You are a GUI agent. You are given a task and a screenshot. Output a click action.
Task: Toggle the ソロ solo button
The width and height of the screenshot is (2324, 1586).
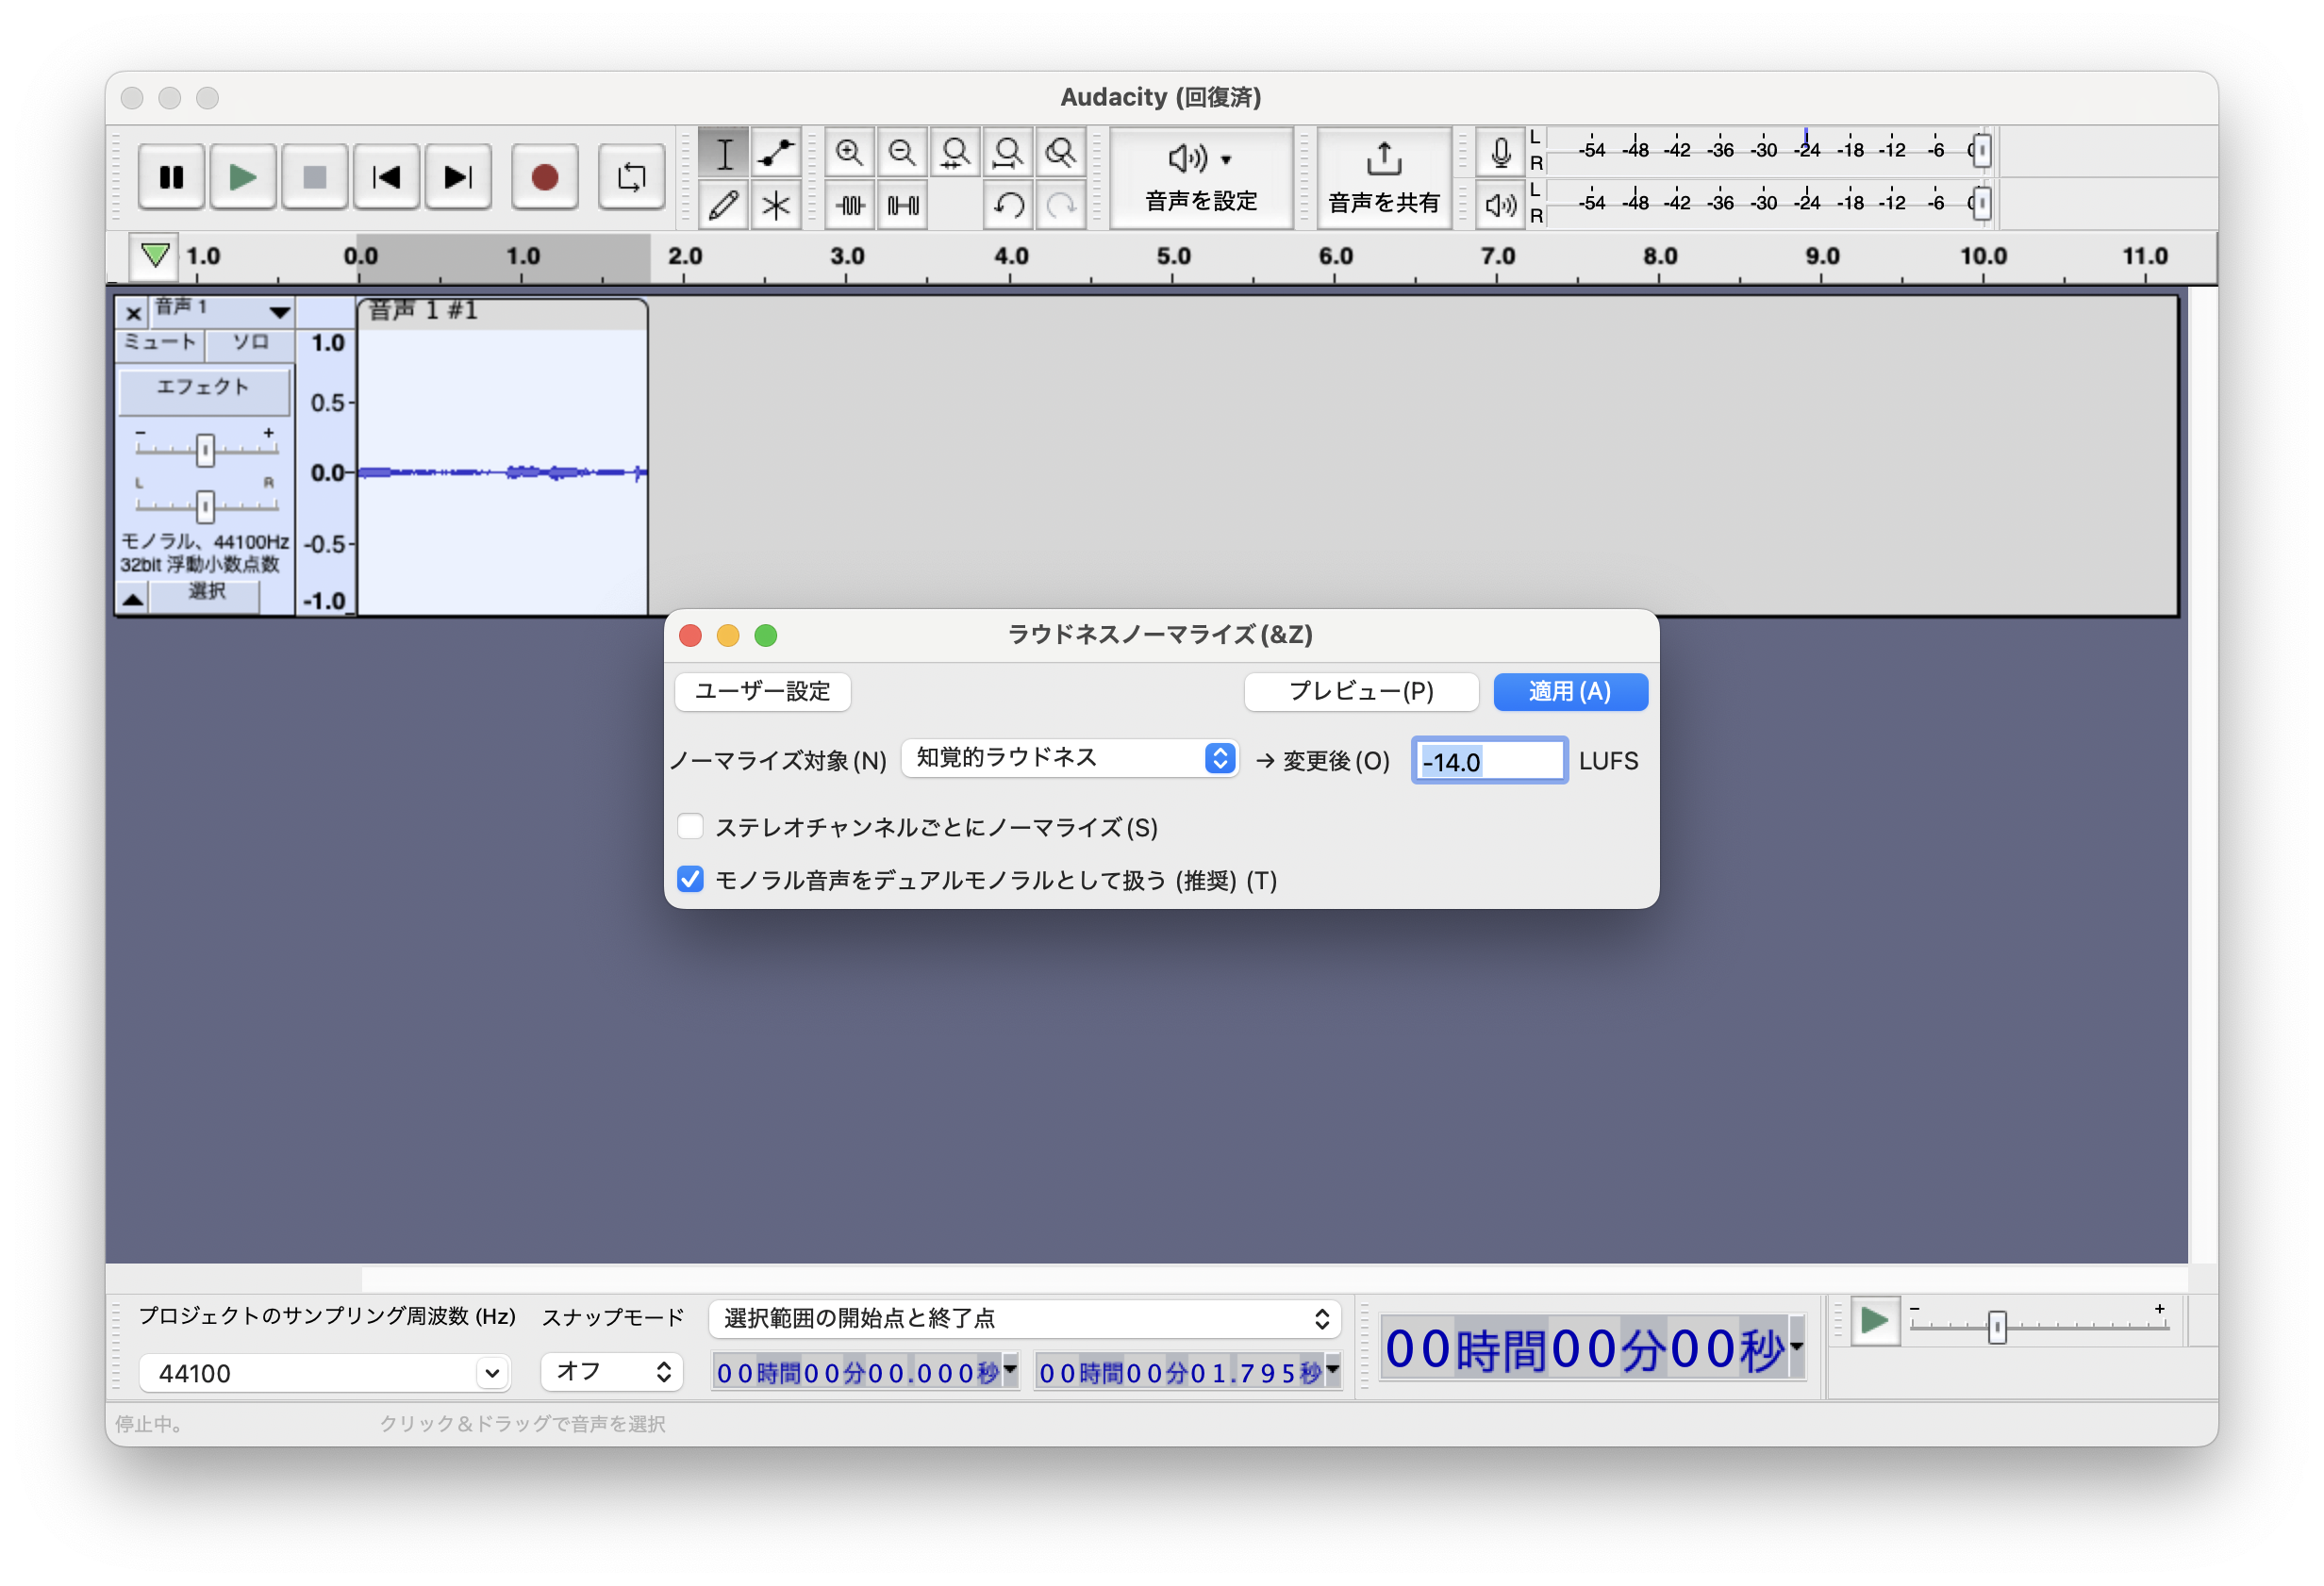pyautogui.click(x=250, y=343)
